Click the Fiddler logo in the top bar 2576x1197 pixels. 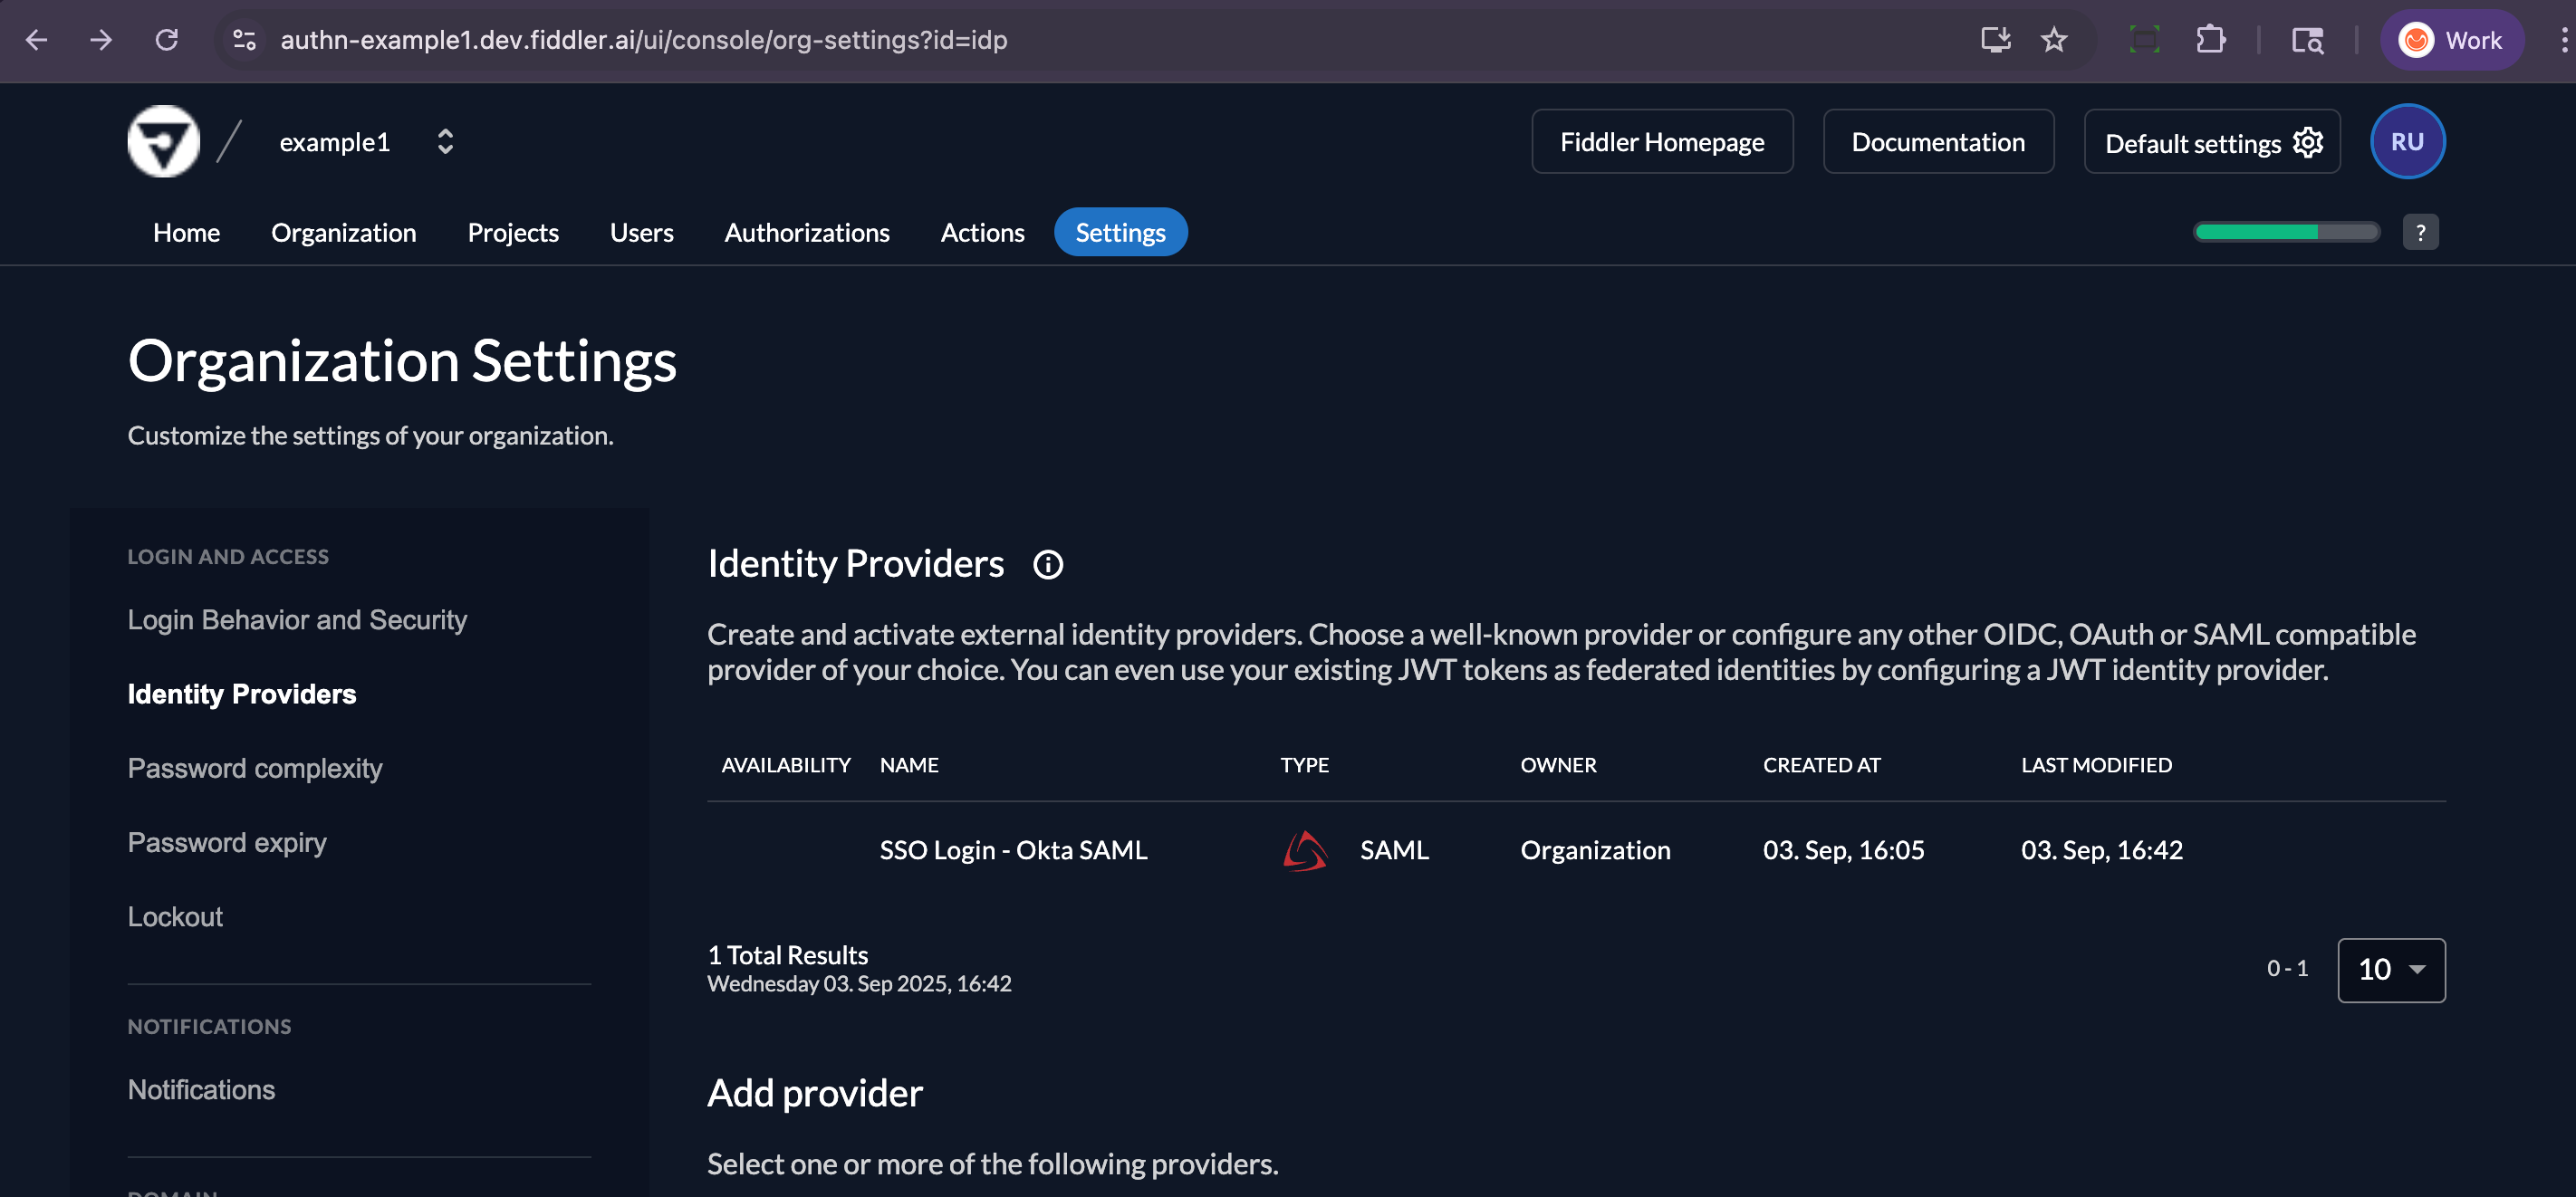pyautogui.click(x=163, y=140)
